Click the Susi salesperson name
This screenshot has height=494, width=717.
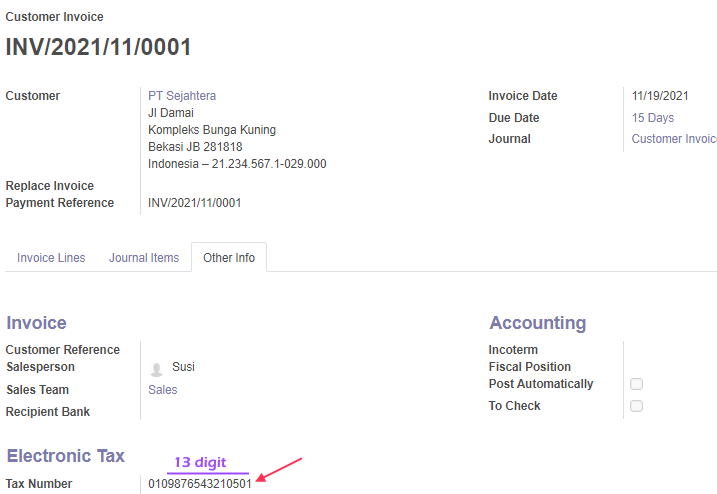tap(183, 366)
